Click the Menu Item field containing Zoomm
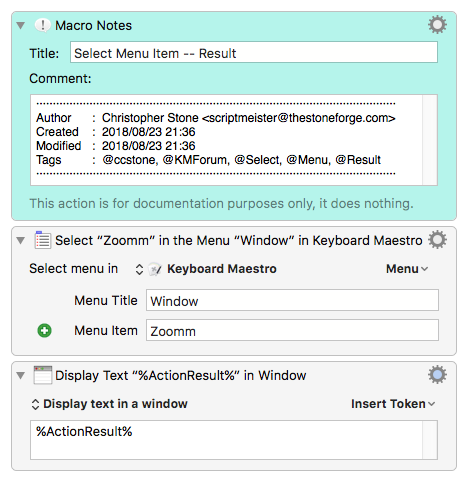468x485 pixels. [292, 330]
